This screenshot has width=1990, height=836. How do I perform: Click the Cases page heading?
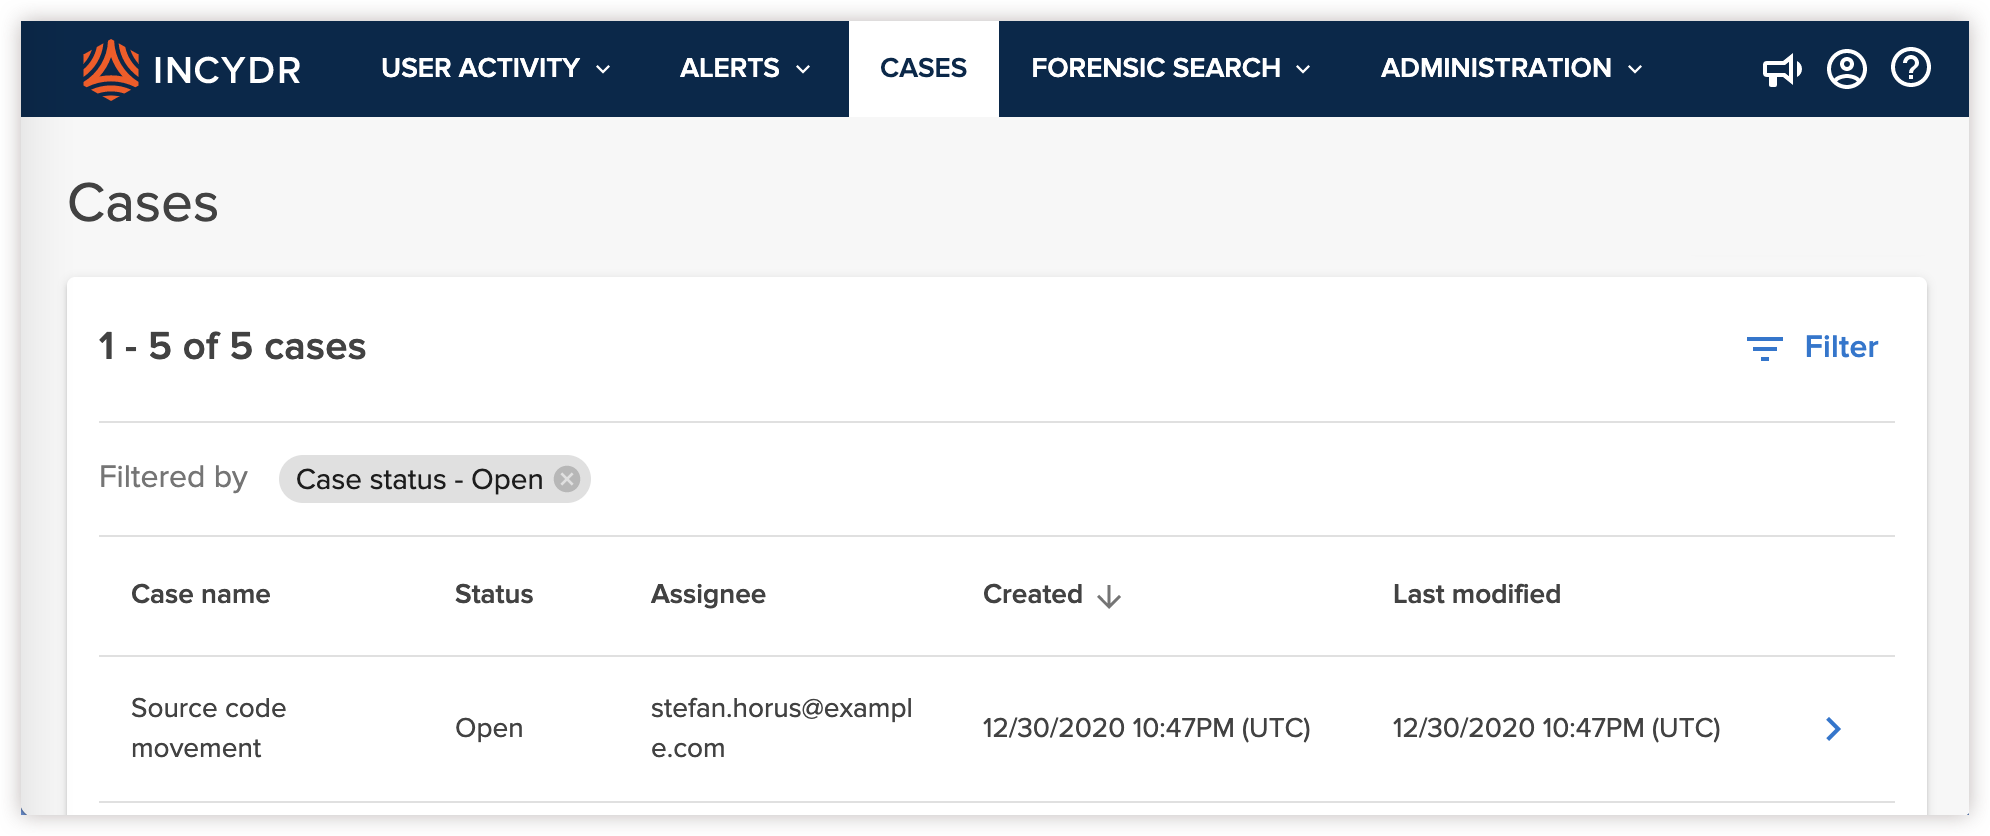[144, 202]
